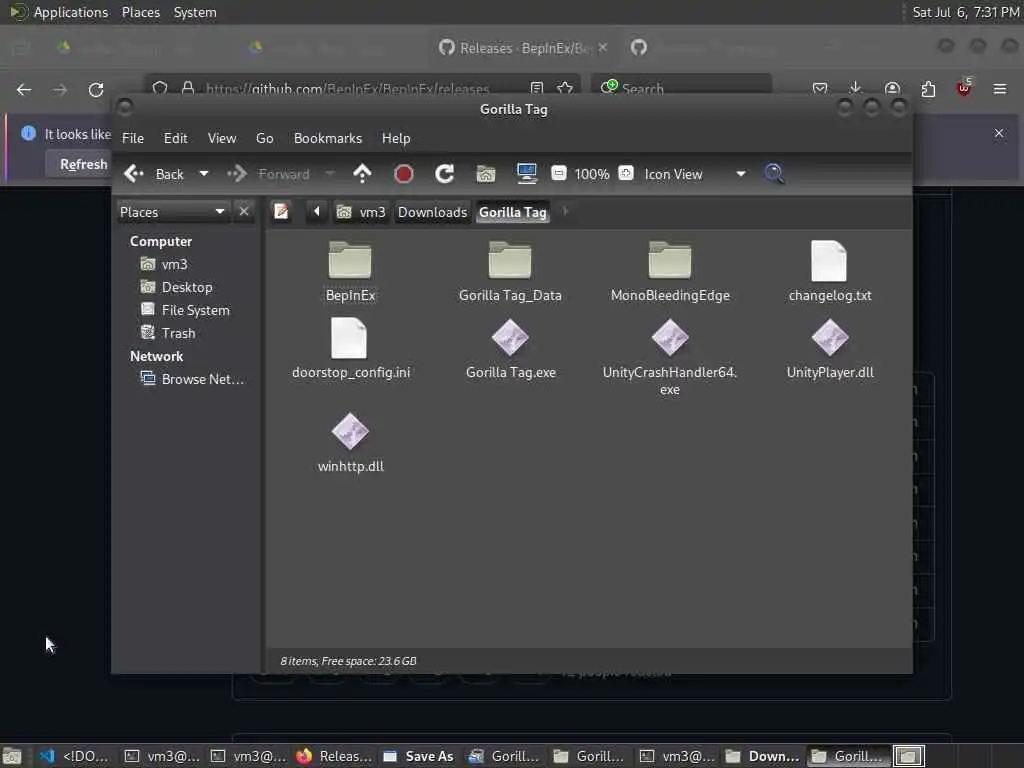Click the Firefox Search field

[682, 88]
